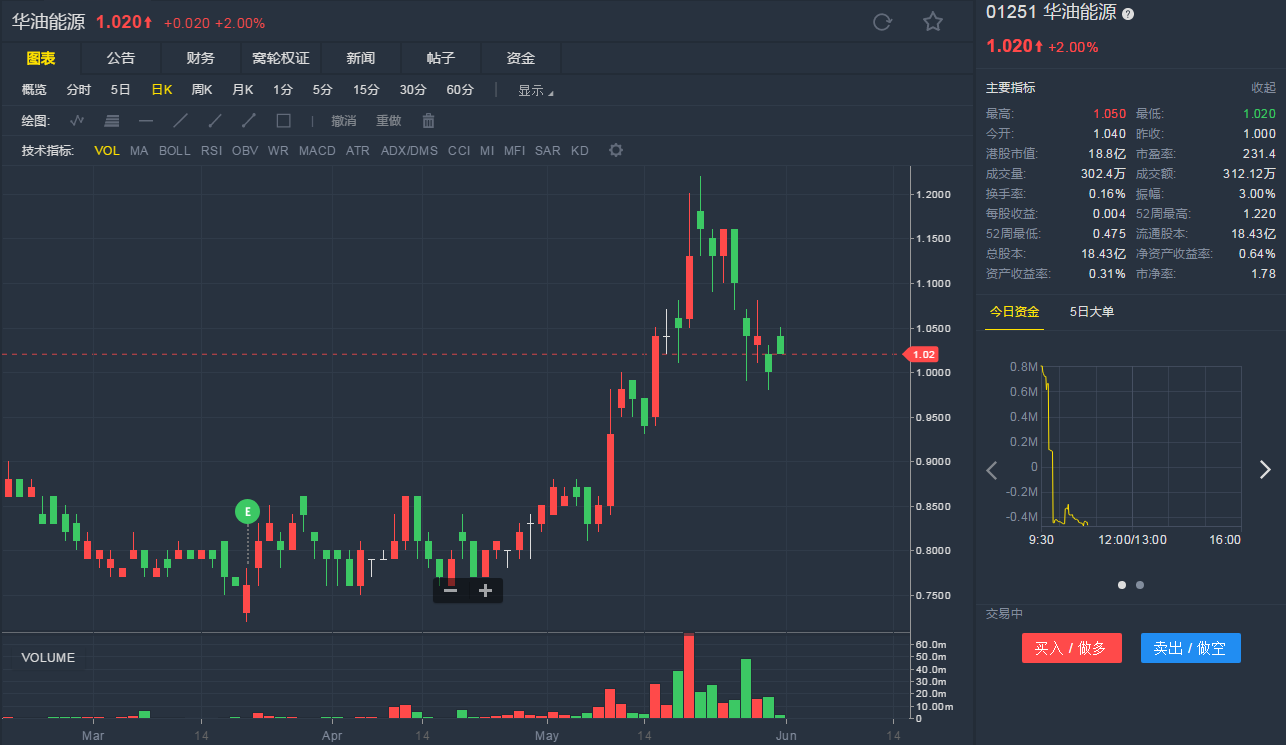Image resolution: width=1286 pixels, height=745 pixels.
Task: Select the rectangle drawing tool
Action: pyautogui.click(x=283, y=121)
